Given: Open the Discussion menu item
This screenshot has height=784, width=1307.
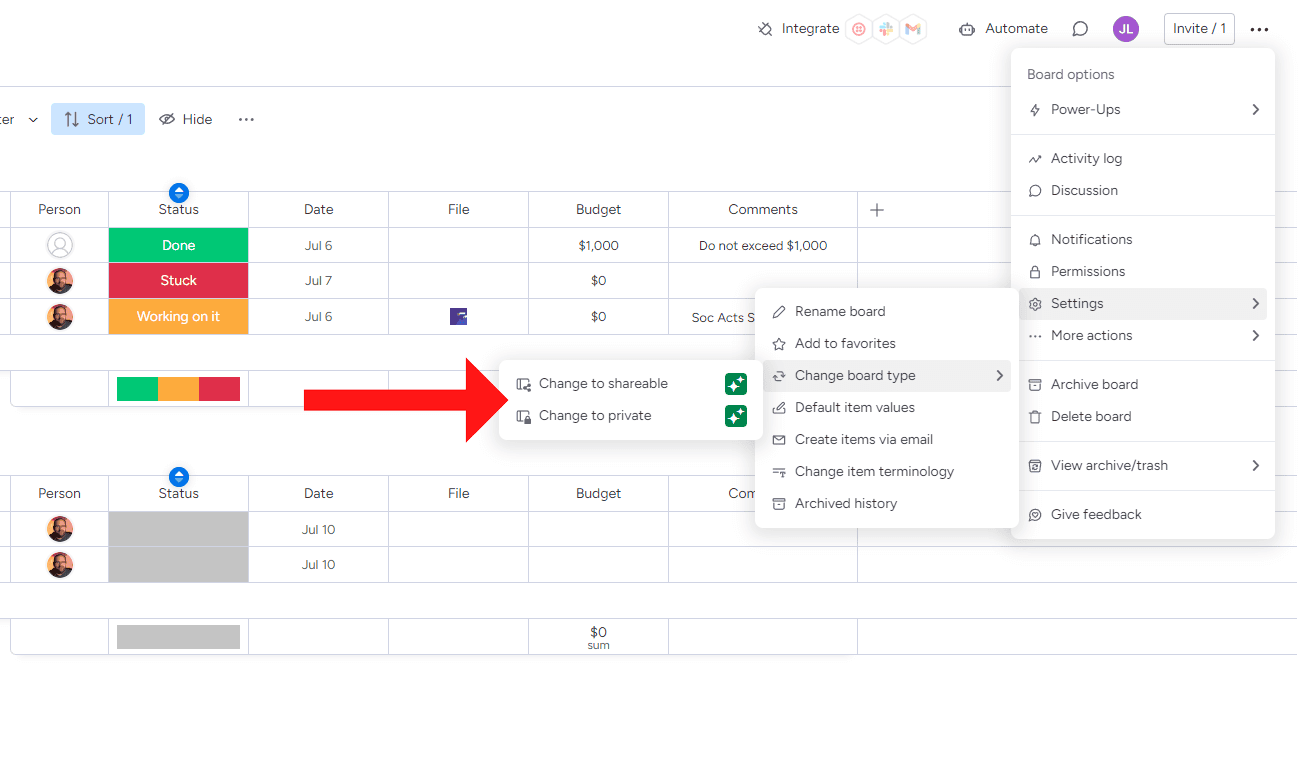Looking at the screenshot, I should pos(1143,191).
